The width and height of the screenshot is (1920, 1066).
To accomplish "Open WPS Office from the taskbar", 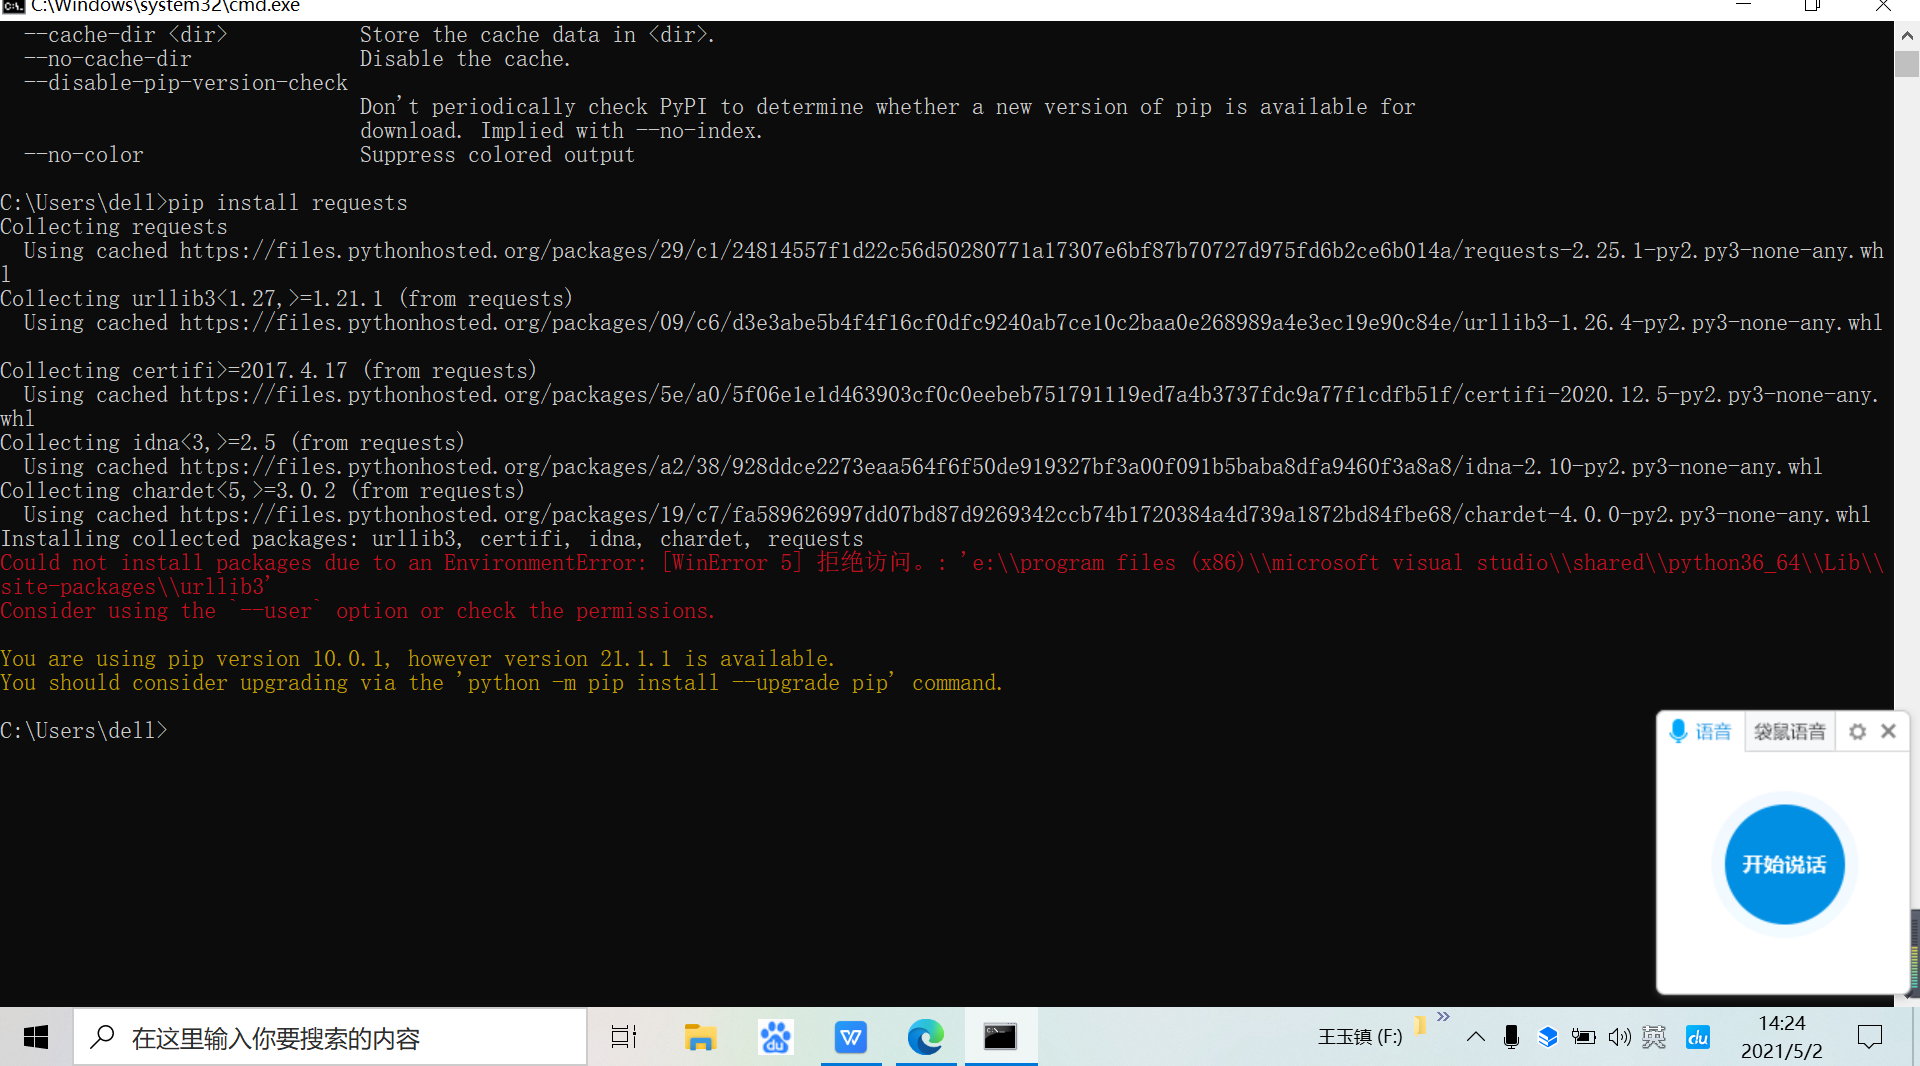I will (x=850, y=1037).
